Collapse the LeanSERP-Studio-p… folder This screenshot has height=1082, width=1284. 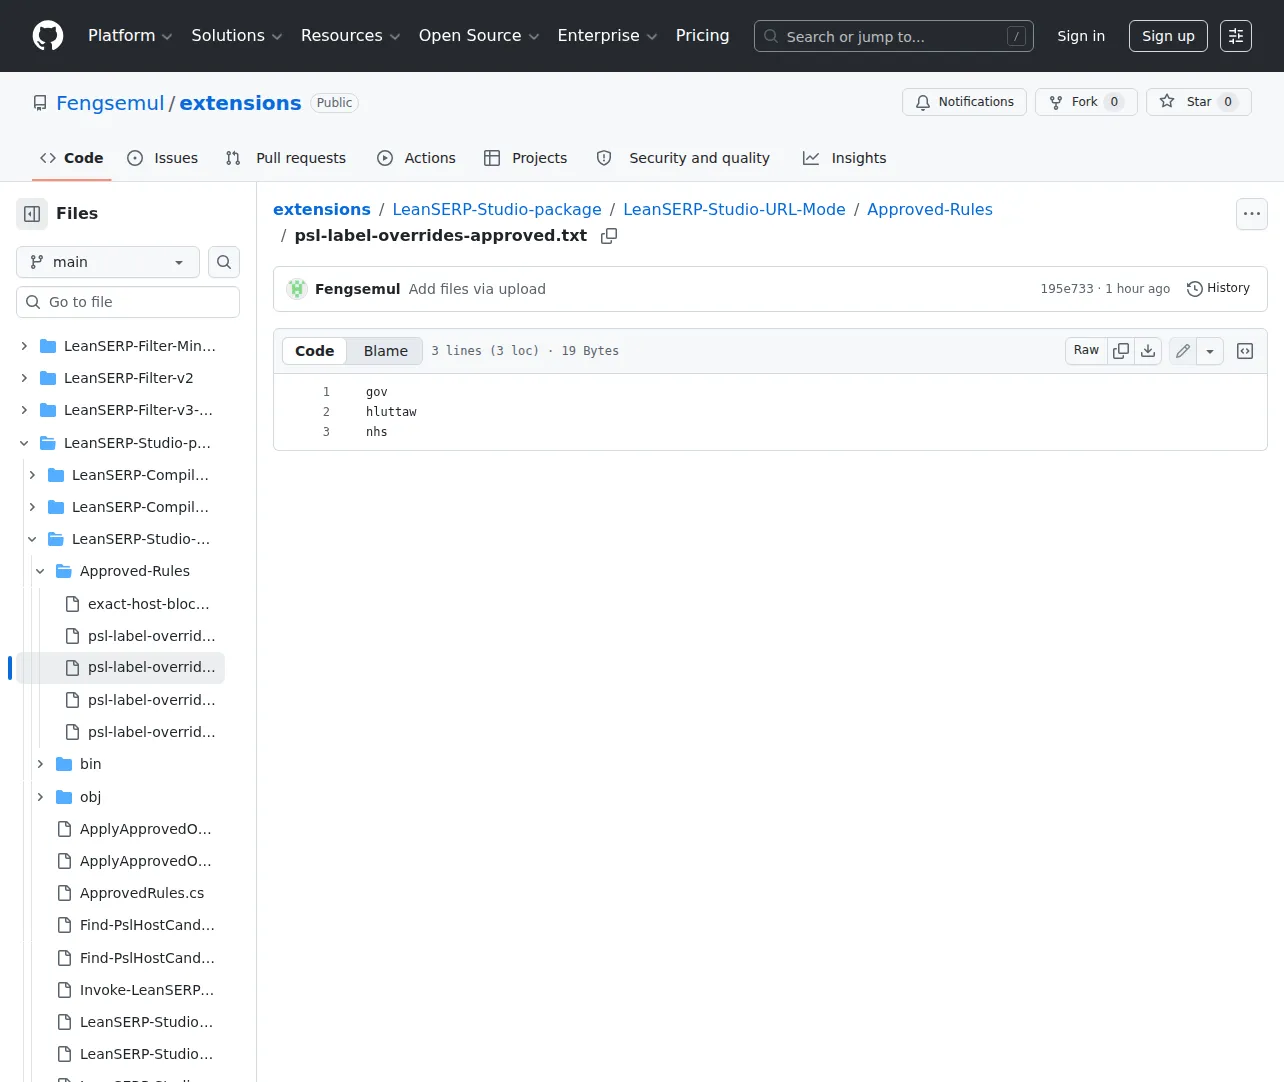coord(25,443)
